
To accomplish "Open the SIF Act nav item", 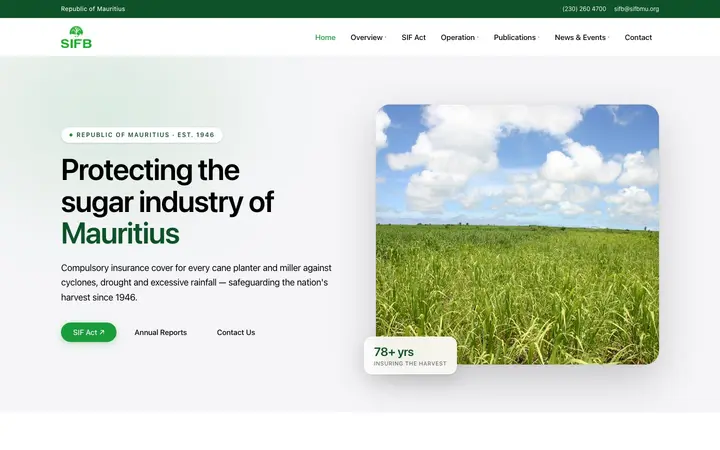I will (x=413, y=38).
